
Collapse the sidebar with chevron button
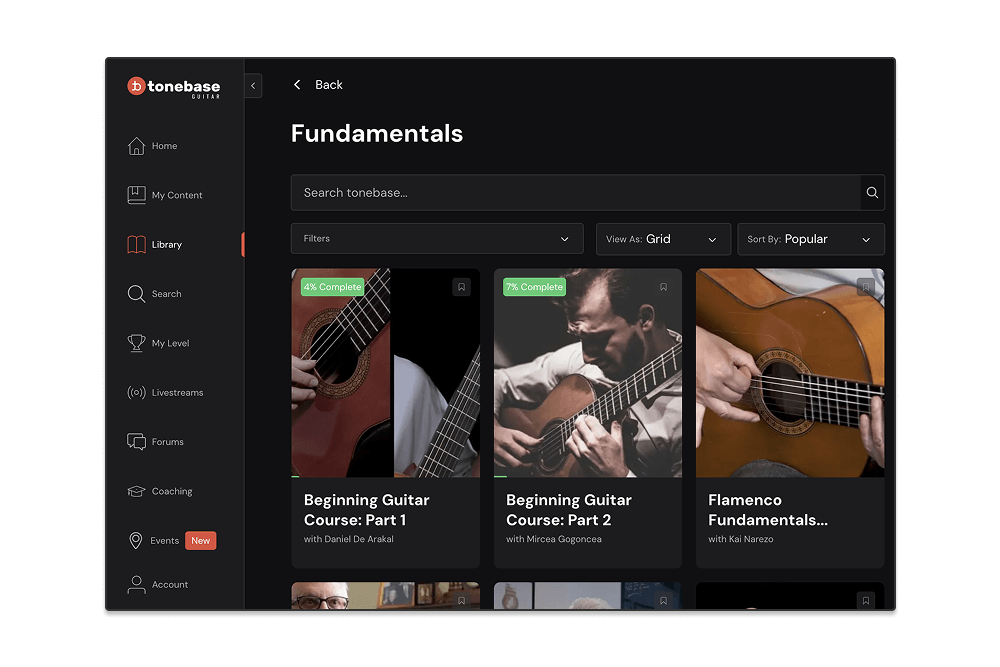point(253,85)
